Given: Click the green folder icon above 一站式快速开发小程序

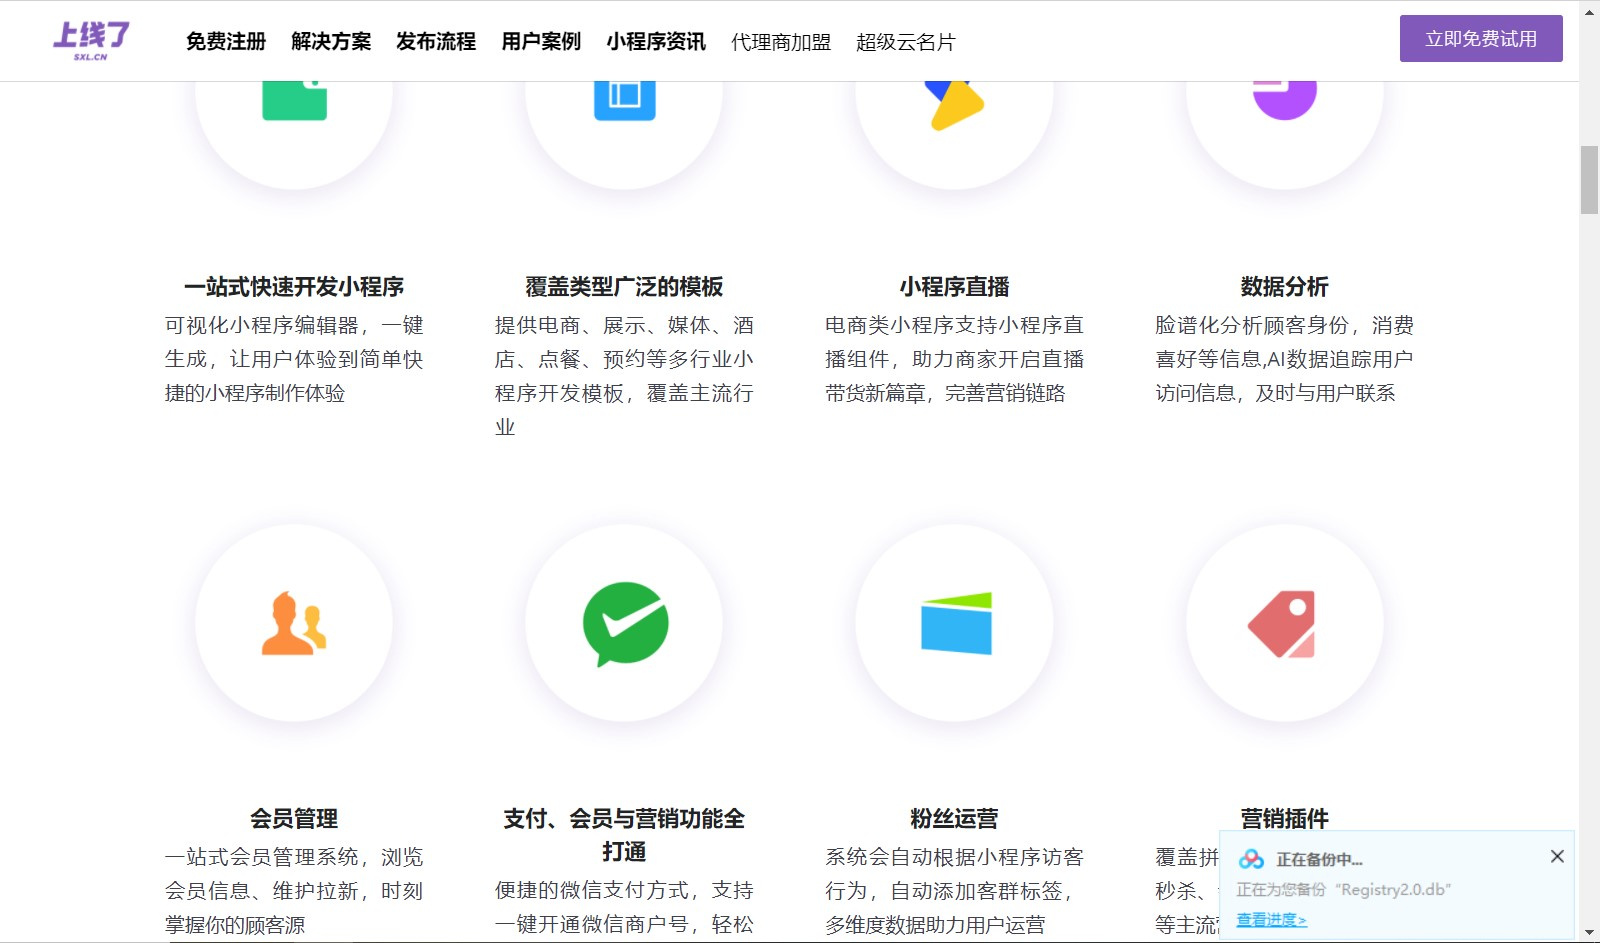Looking at the screenshot, I should coord(294,100).
